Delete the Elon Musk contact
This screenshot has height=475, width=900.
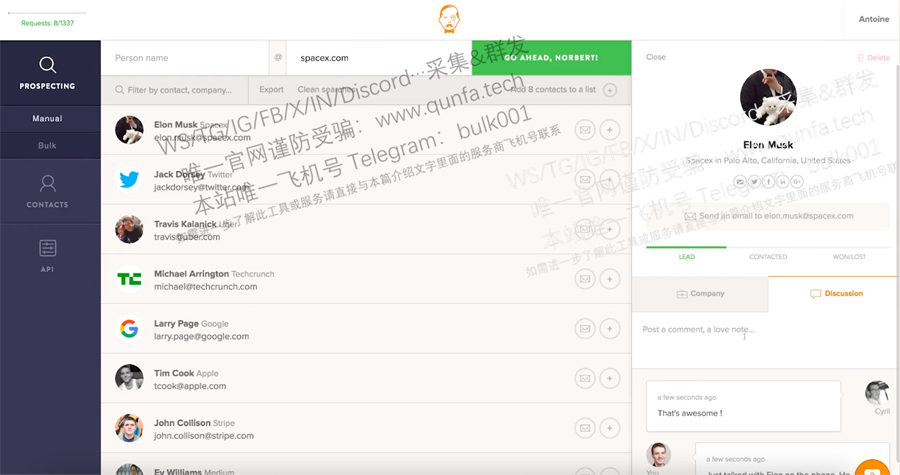click(874, 57)
